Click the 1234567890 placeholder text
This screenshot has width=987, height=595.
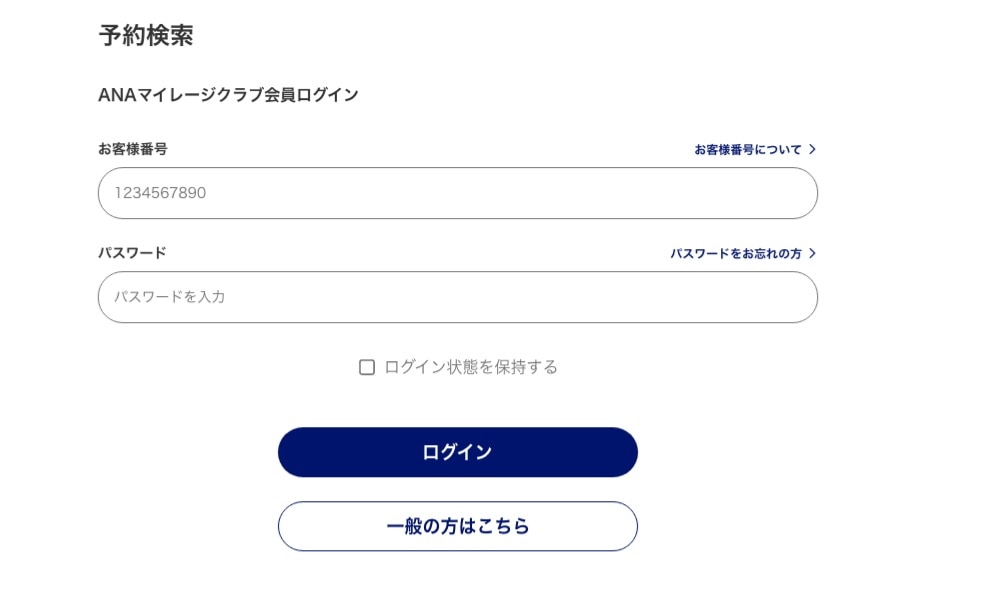click(x=160, y=193)
